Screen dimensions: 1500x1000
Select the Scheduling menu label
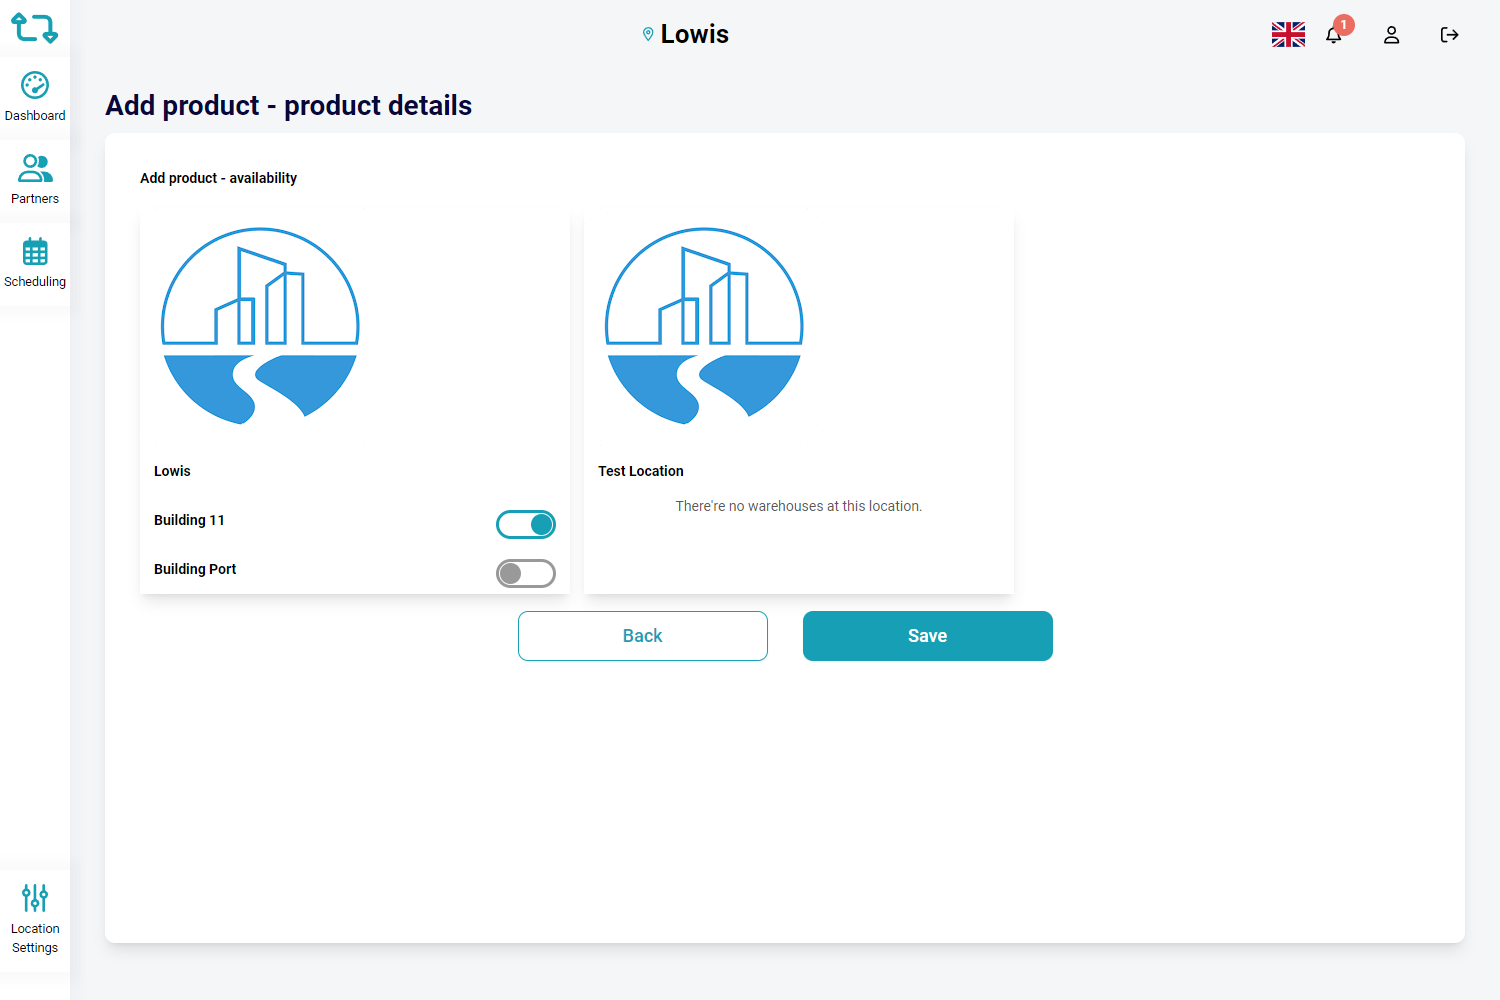click(35, 282)
